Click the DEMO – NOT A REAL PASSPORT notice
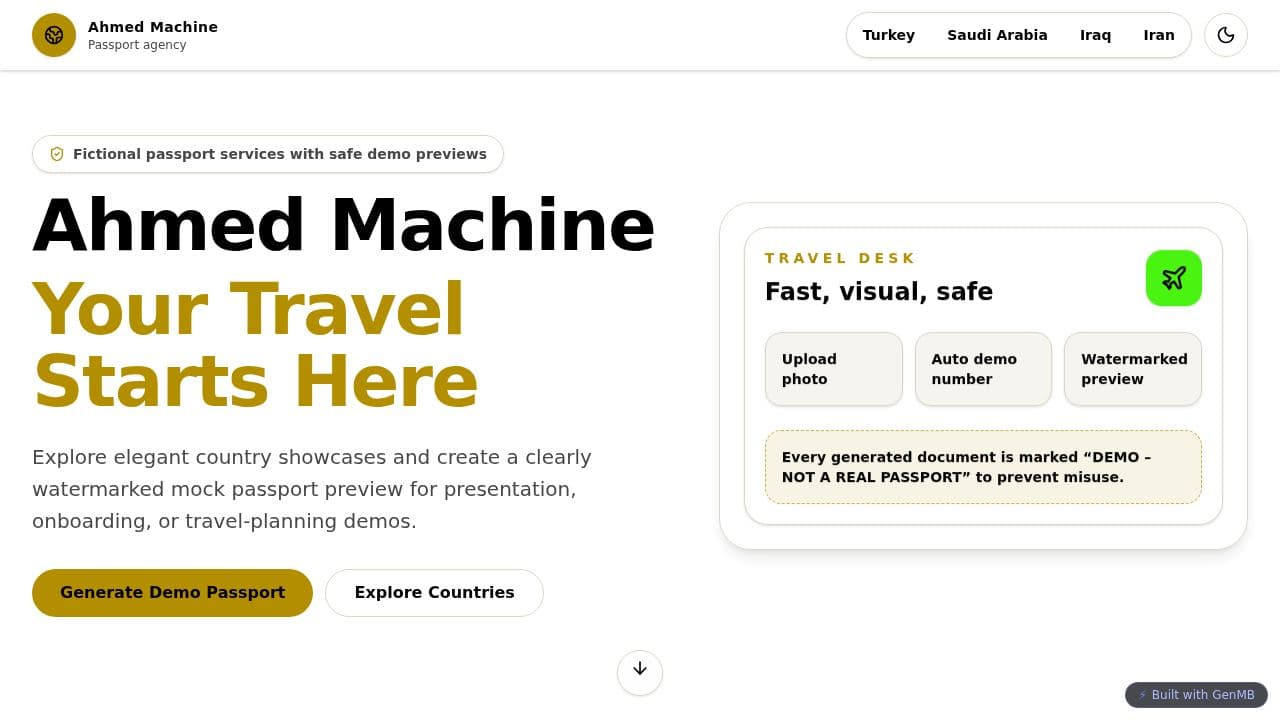Viewport: 1280px width, 720px height. [x=983, y=467]
